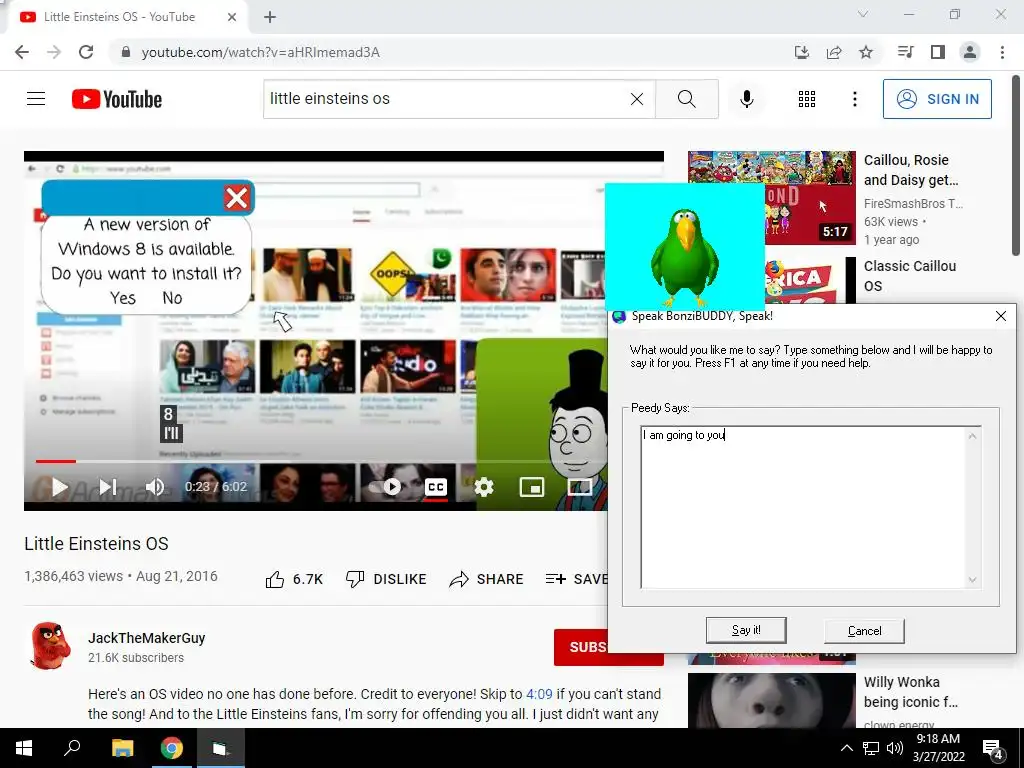Toggle autoplay switch in player

click(385, 487)
